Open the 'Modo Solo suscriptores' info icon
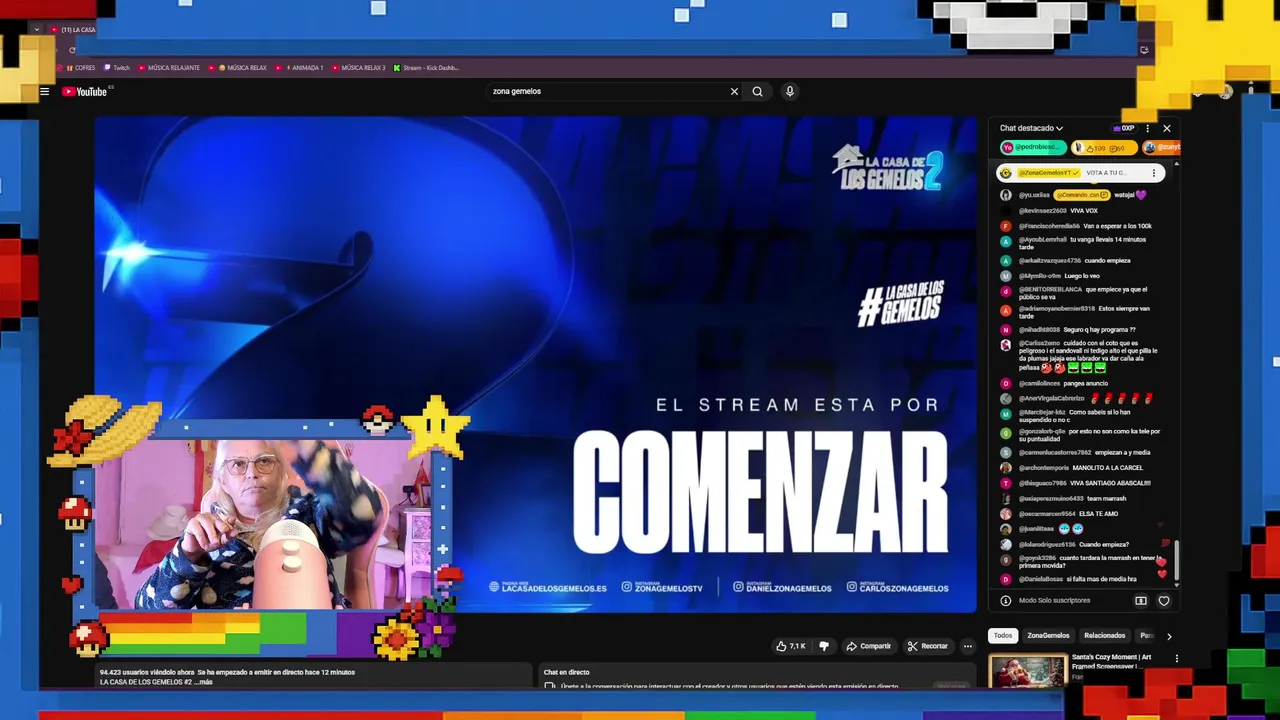Viewport: 1280px width, 720px height. point(1006,601)
